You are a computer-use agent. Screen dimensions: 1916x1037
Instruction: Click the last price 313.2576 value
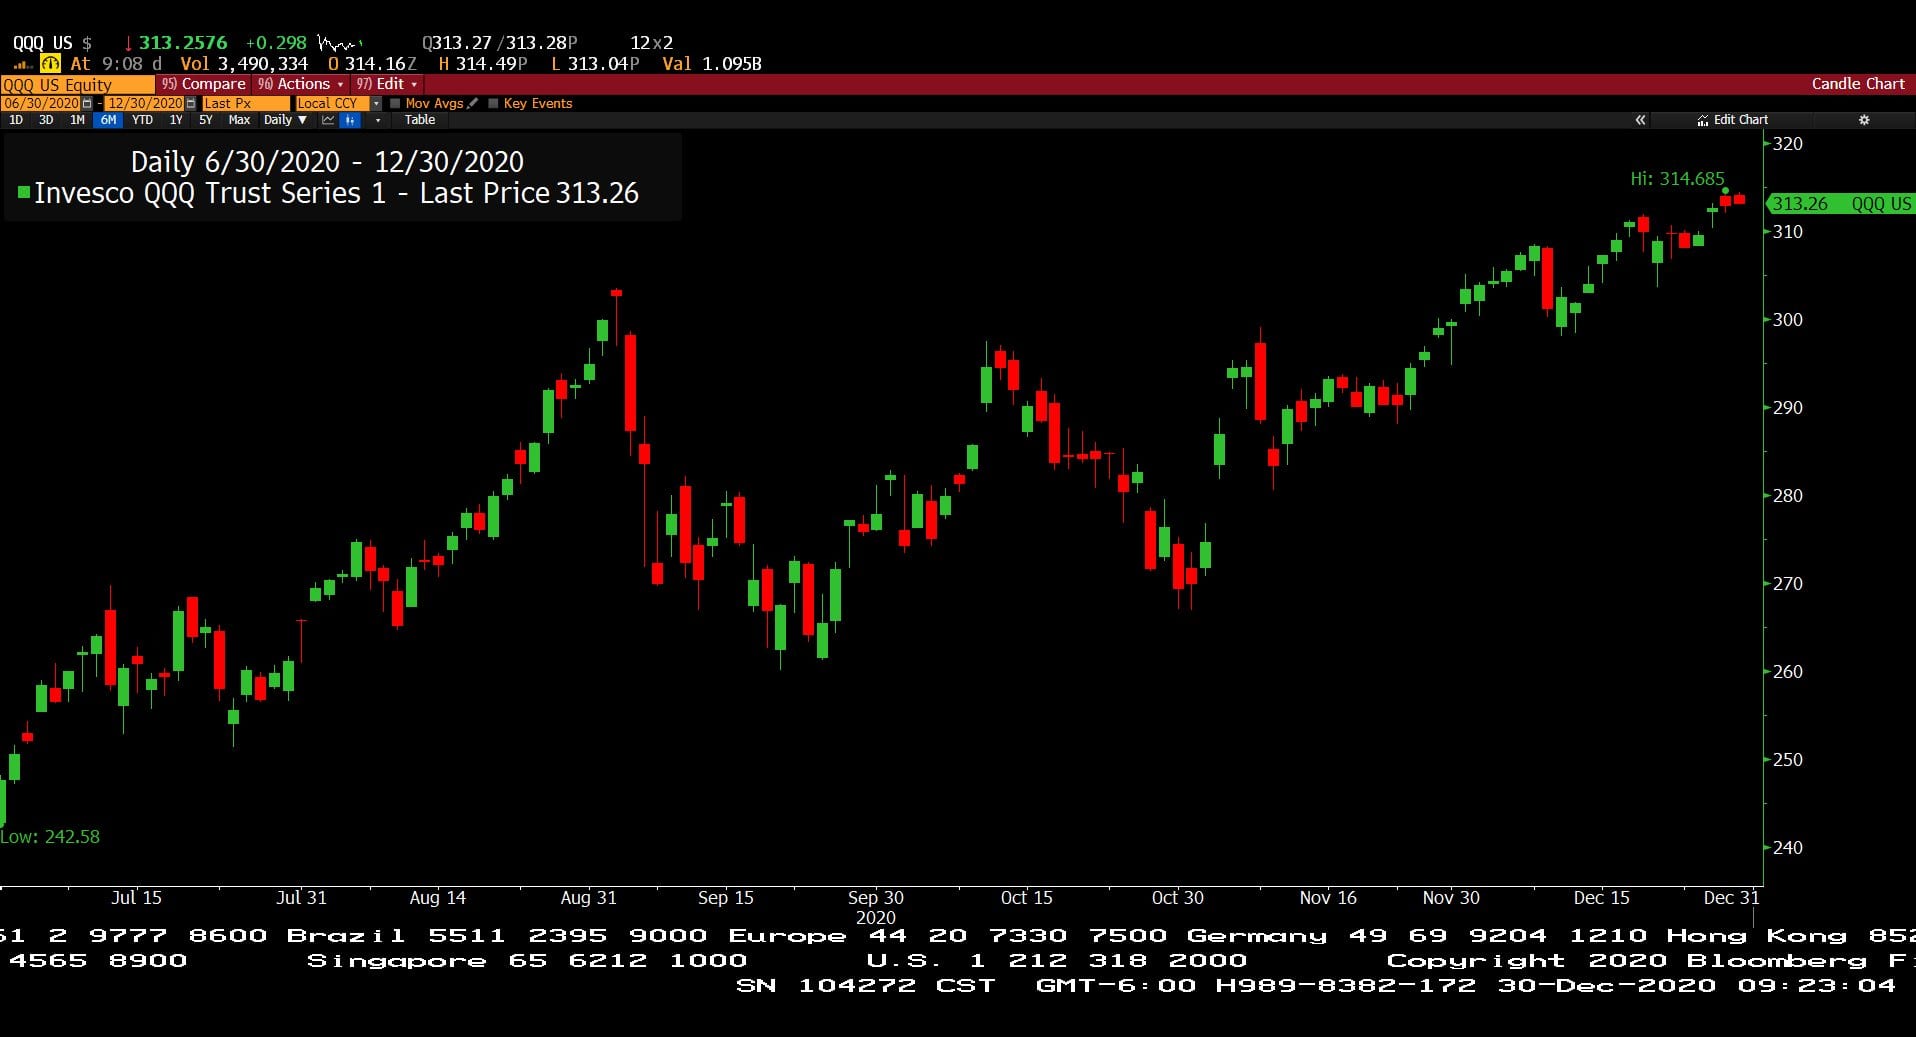pos(183,43)
